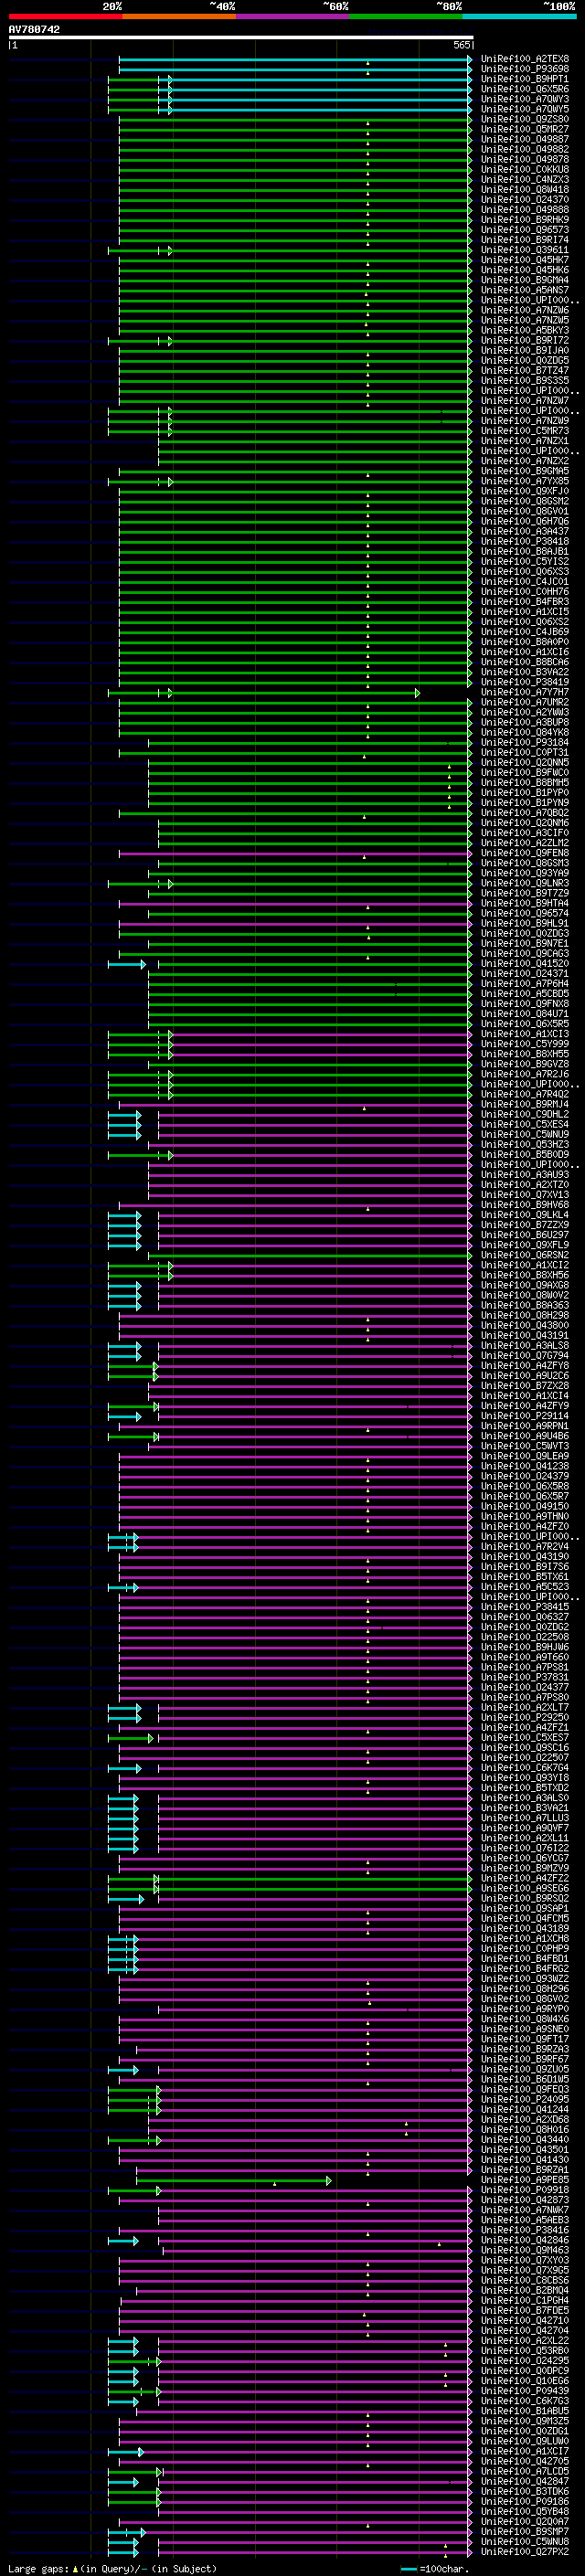585x2576 pixels.
Task: Click the orange ~40% identity legend segment
Action: (x=179, y=16)
